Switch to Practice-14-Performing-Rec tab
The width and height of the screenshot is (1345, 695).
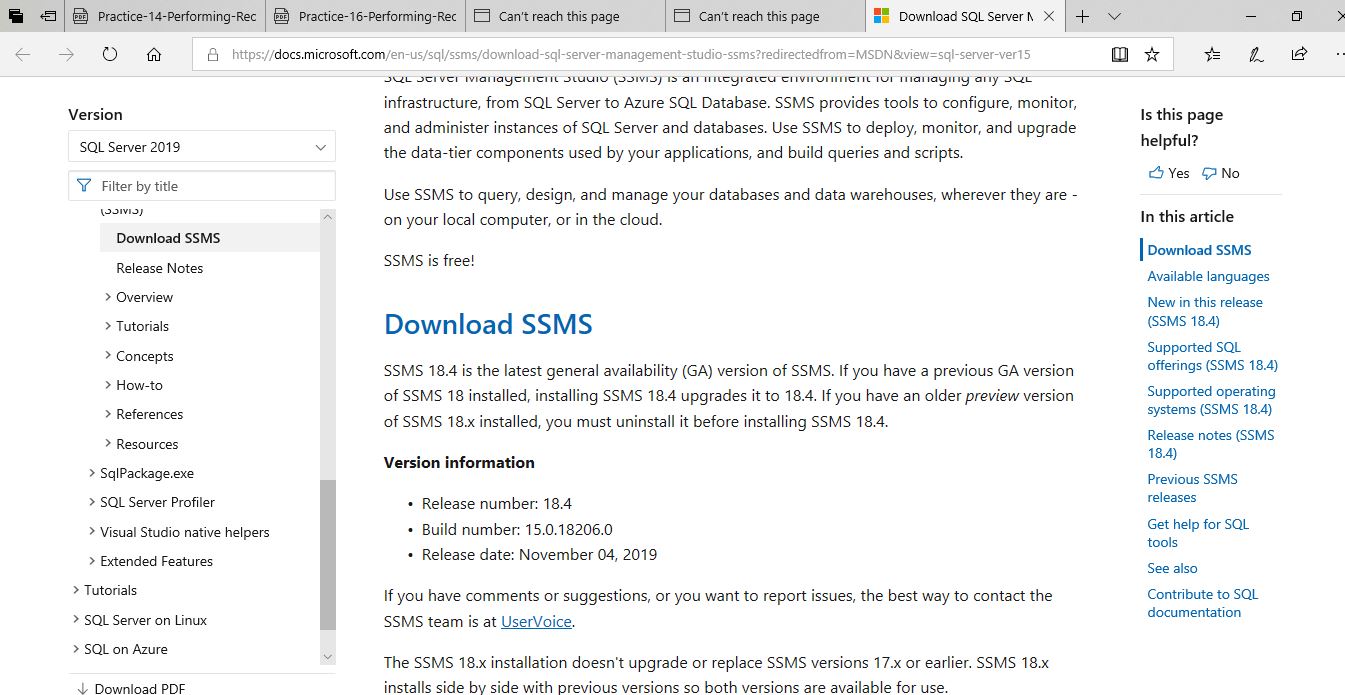(165, 16)
